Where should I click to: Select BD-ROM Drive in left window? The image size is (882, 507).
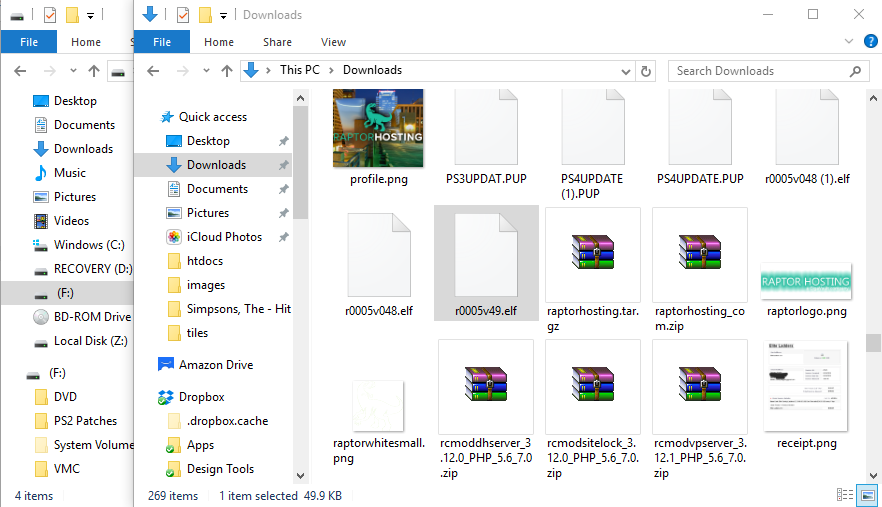click(x=92, y=317)
